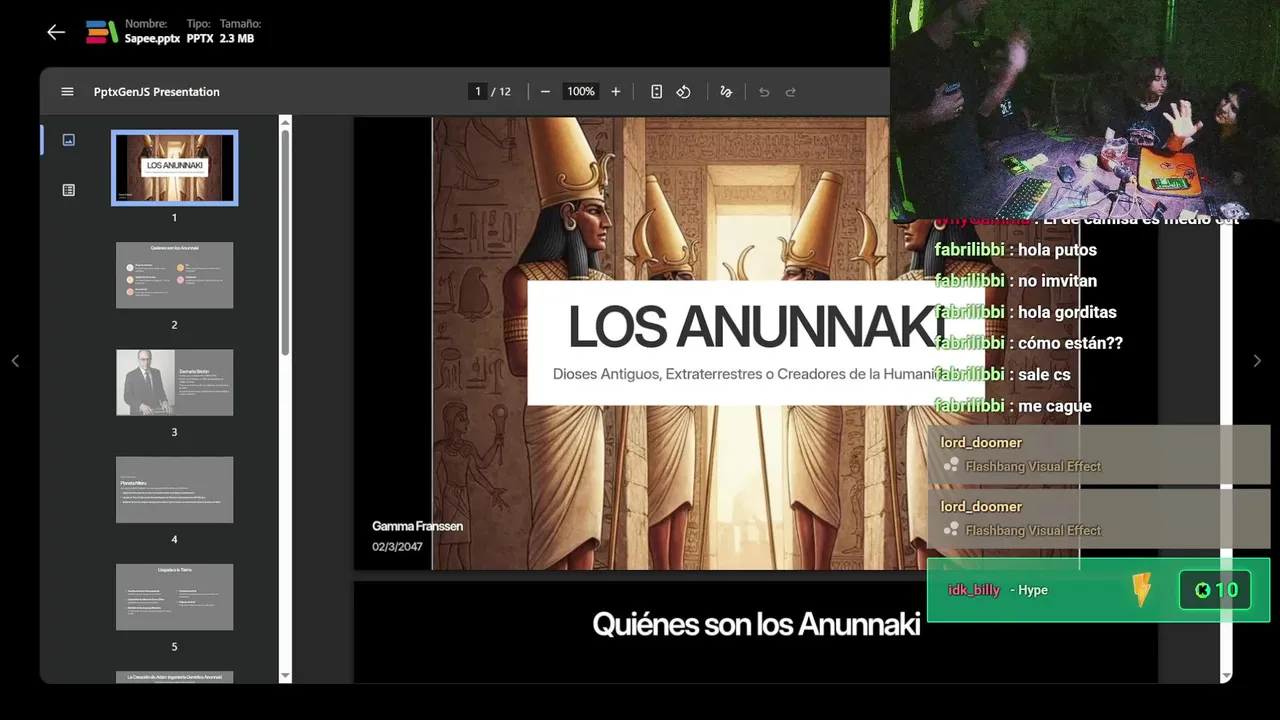Zoom in with the plus button
Image resolution: width=1280 pixels, height=720 pixels.
pyautogui.click(x=615, y=92)
